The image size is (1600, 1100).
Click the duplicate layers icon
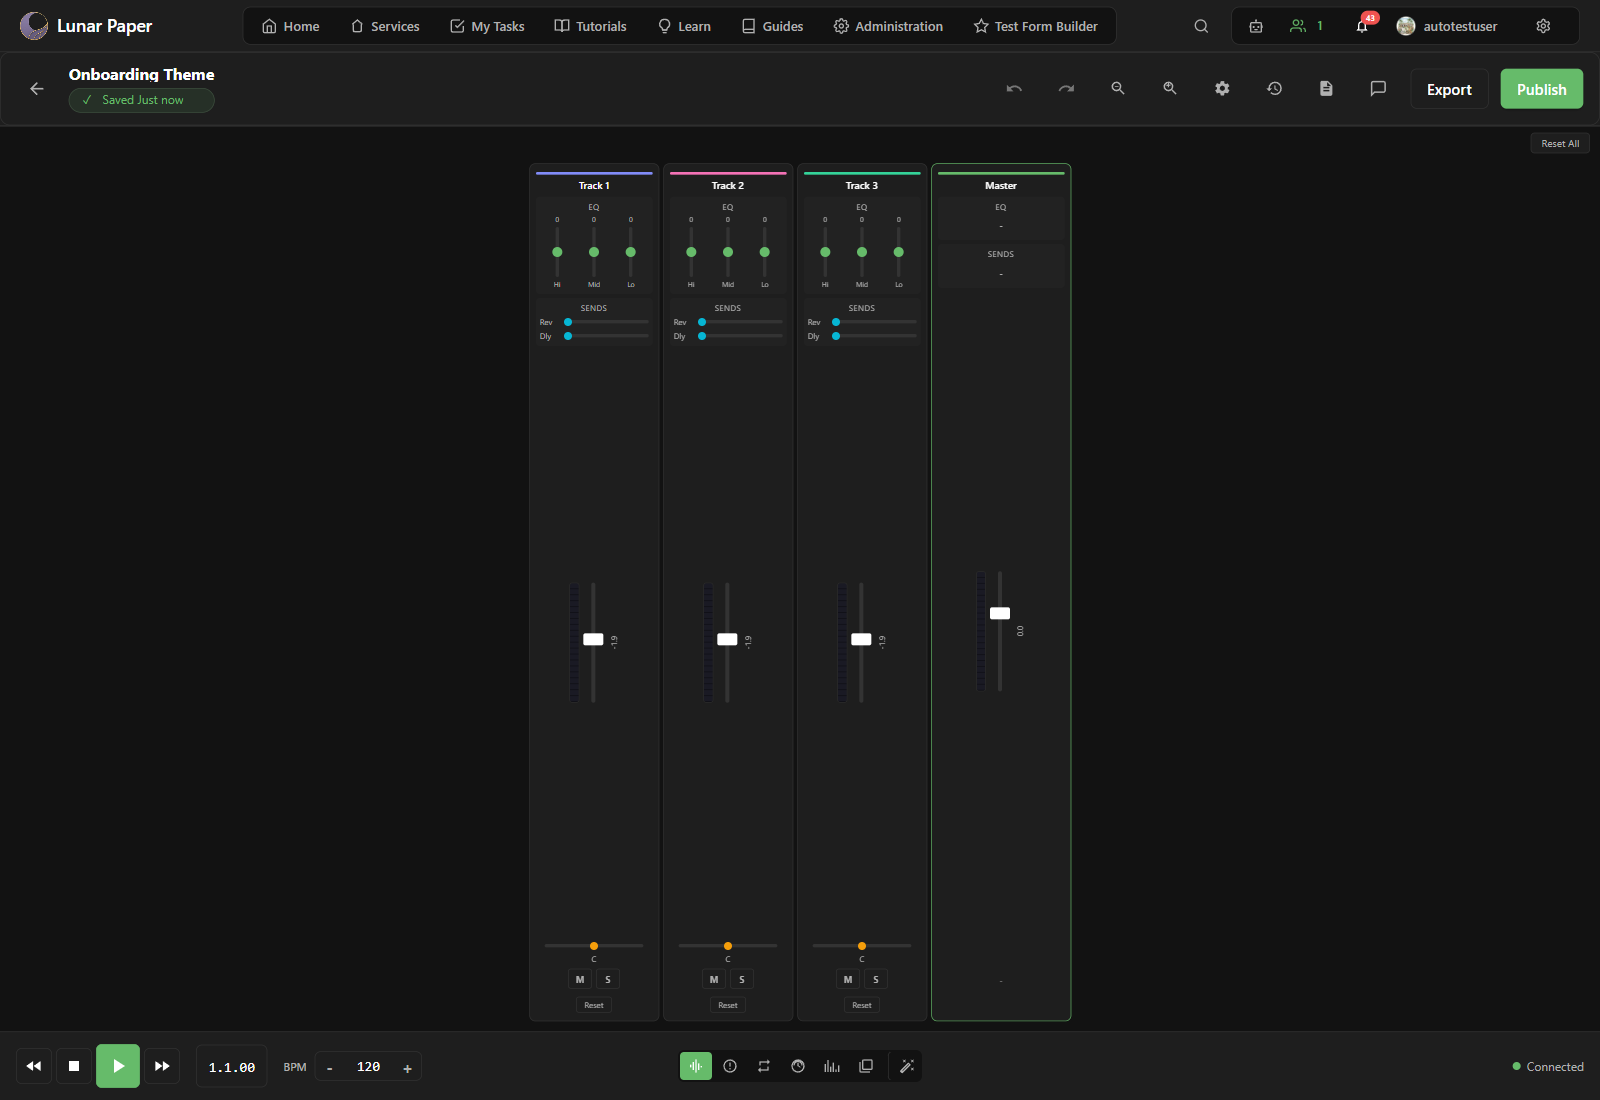point(866,1066)
